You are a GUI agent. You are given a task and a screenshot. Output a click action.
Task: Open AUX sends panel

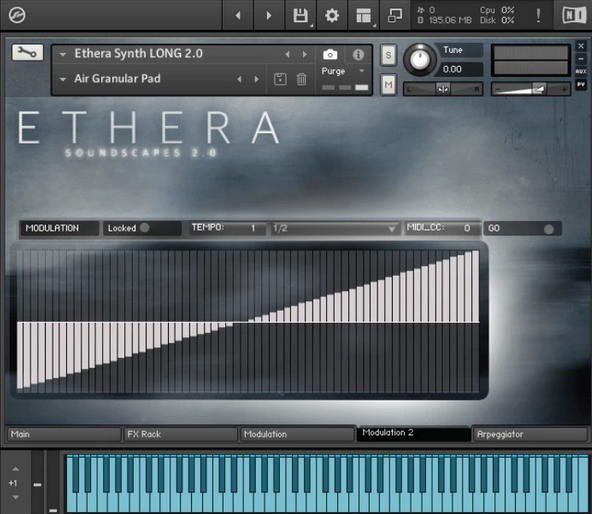point(581,71)
